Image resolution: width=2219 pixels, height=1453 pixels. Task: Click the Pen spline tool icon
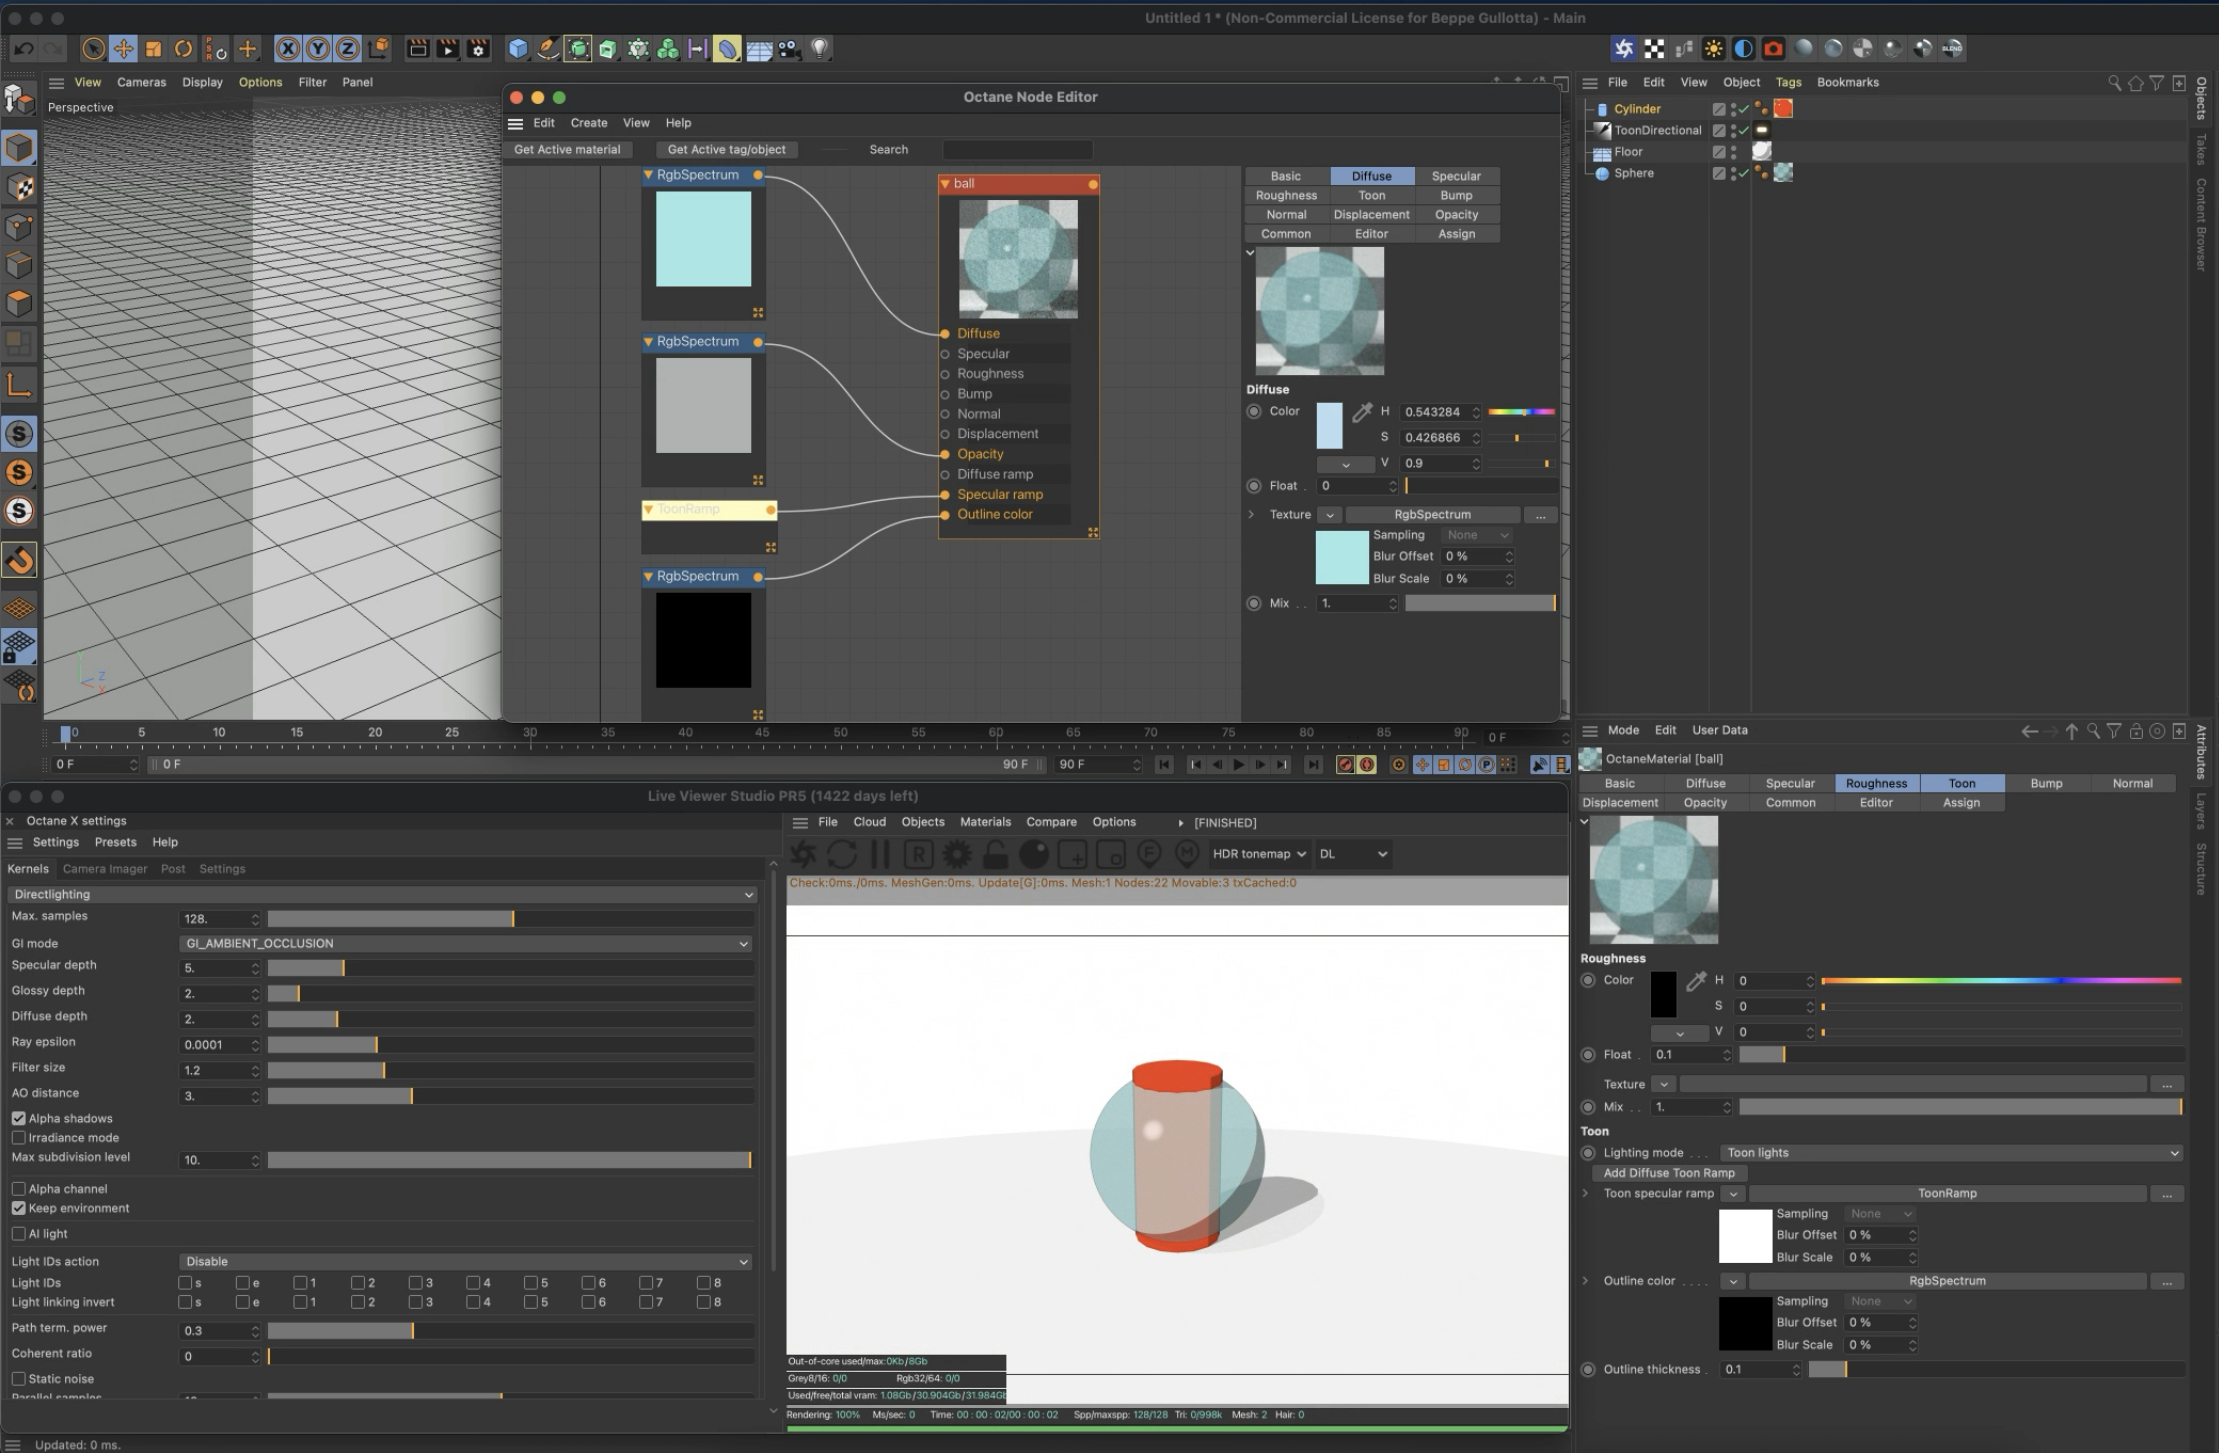pyautogui.click(x=548, y=48)
